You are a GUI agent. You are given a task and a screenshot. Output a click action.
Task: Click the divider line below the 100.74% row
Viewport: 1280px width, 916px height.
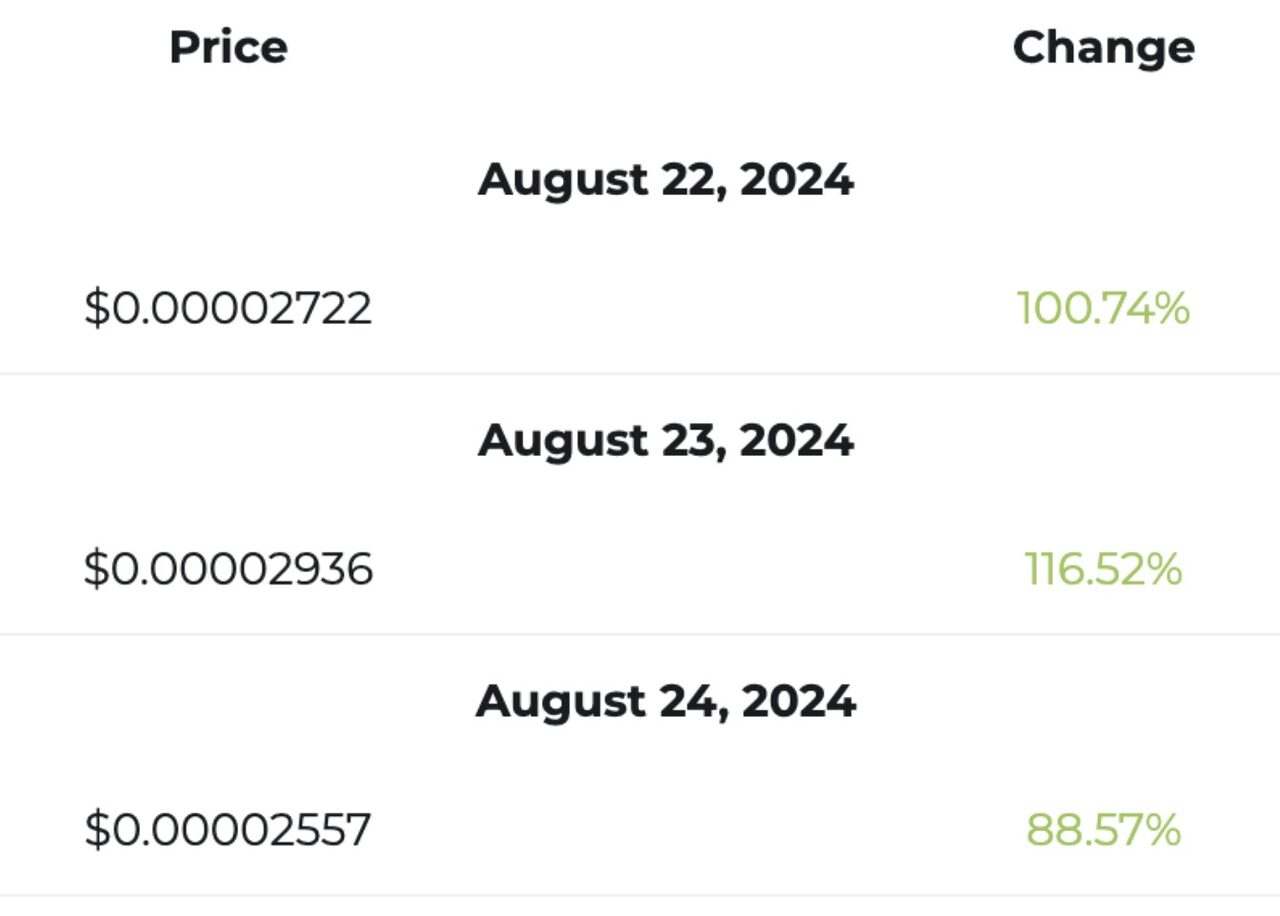(x=640, y=374)
